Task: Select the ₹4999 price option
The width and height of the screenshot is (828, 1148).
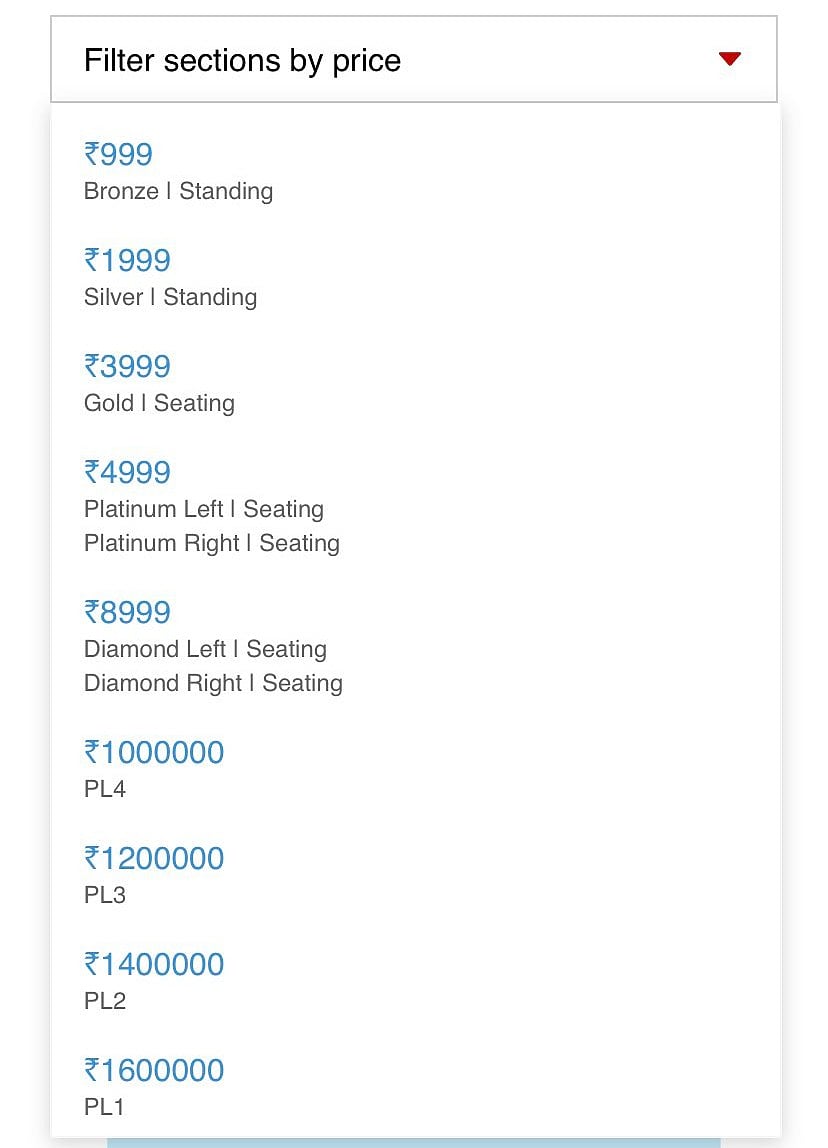Action: 127,472
